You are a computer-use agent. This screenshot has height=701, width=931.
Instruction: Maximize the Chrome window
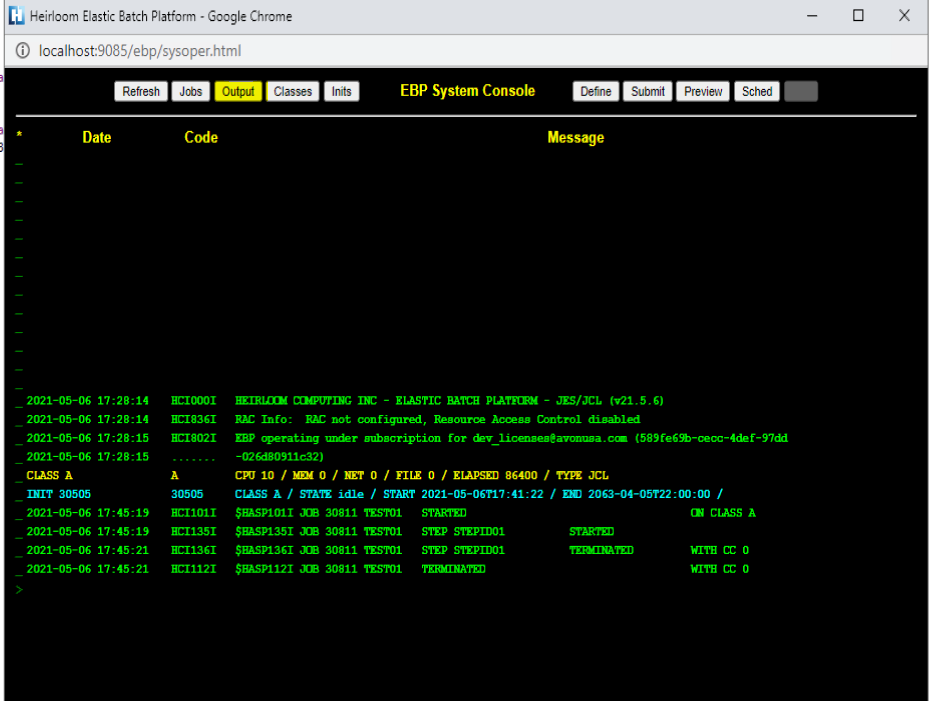click(858, 15)
